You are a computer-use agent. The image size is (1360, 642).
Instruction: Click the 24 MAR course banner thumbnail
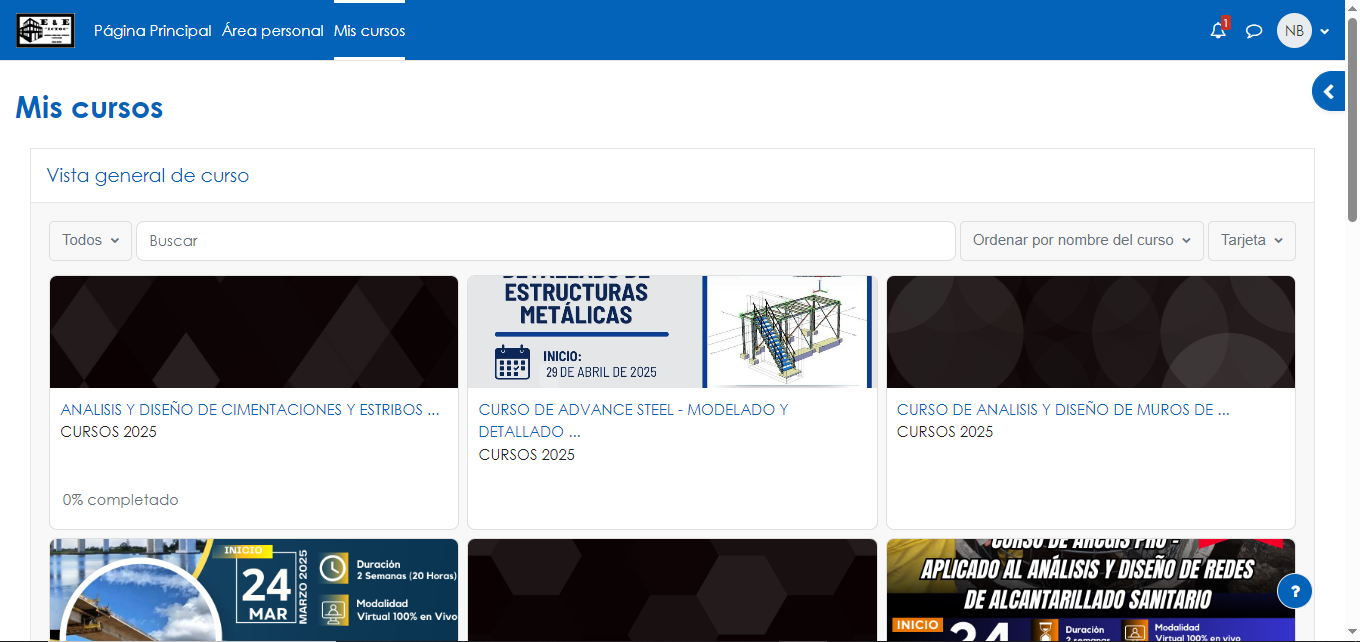(254, 590)
